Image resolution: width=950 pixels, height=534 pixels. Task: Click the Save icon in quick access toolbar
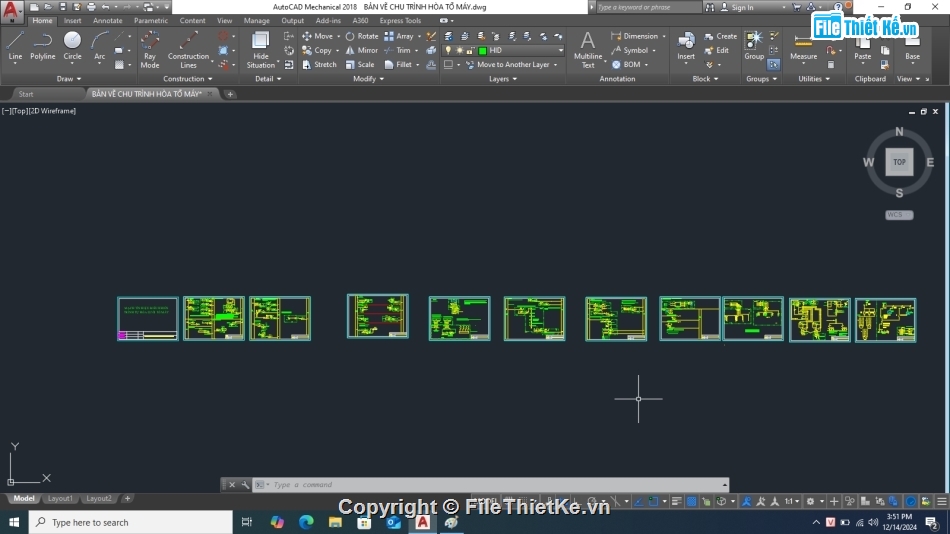point(62,7)
